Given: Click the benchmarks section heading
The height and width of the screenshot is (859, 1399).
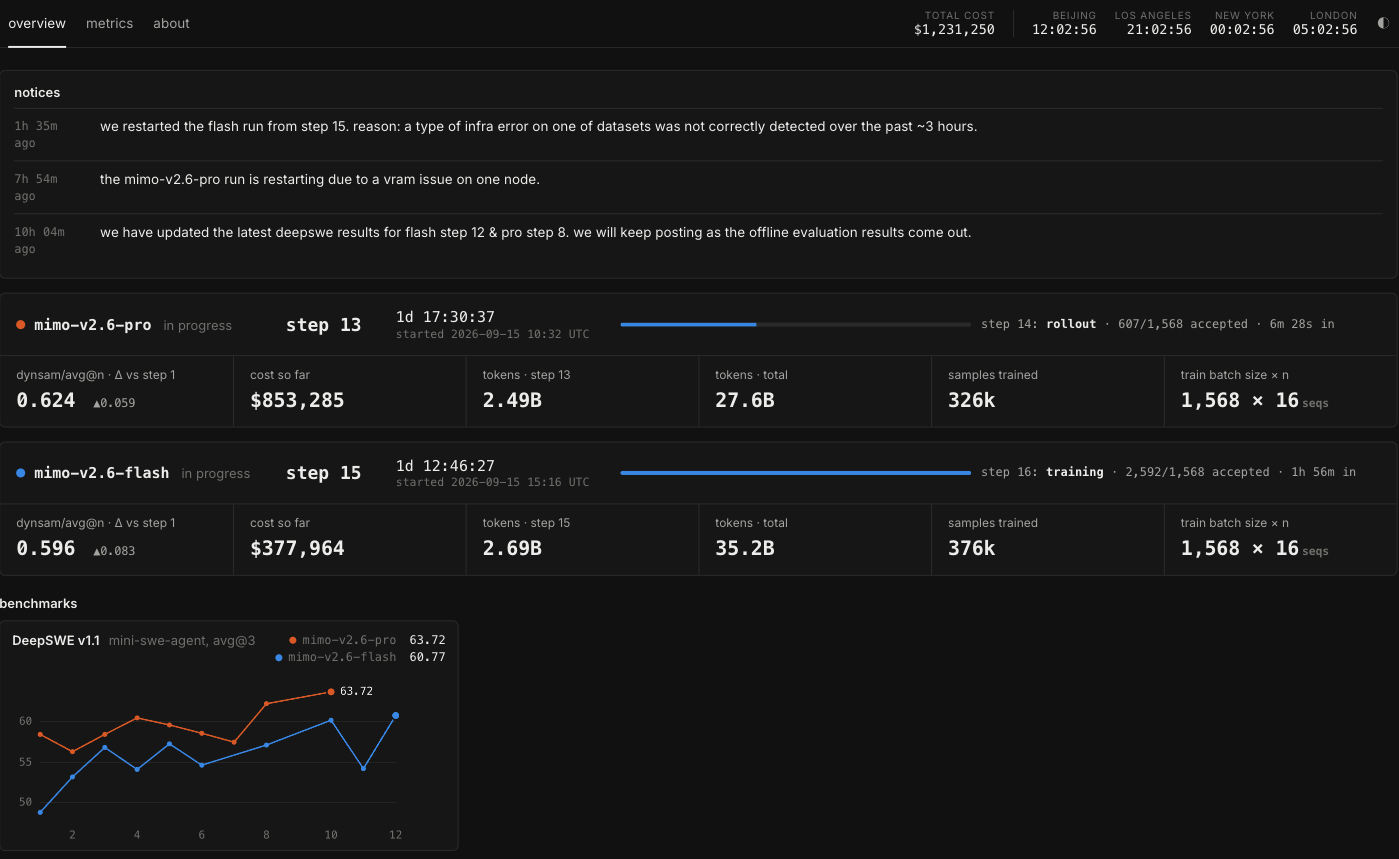Looking at the screenshot, I should pos(39,603).
